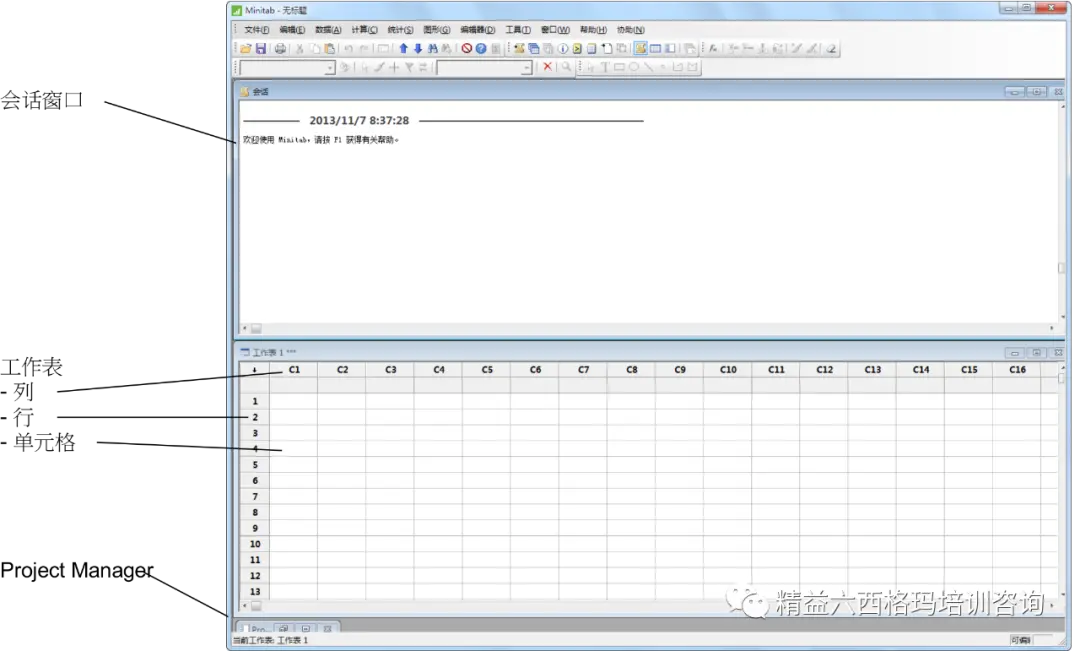Open the 统计(S) menu

pos(400,30)
